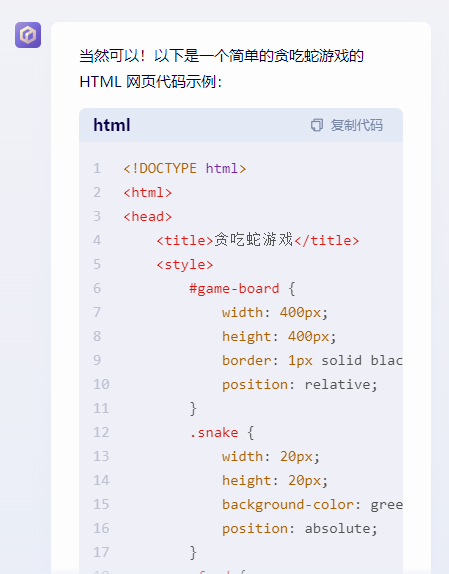Click the background-color declaration on line 15
This screenshot has height=574, width=449.
312,504
